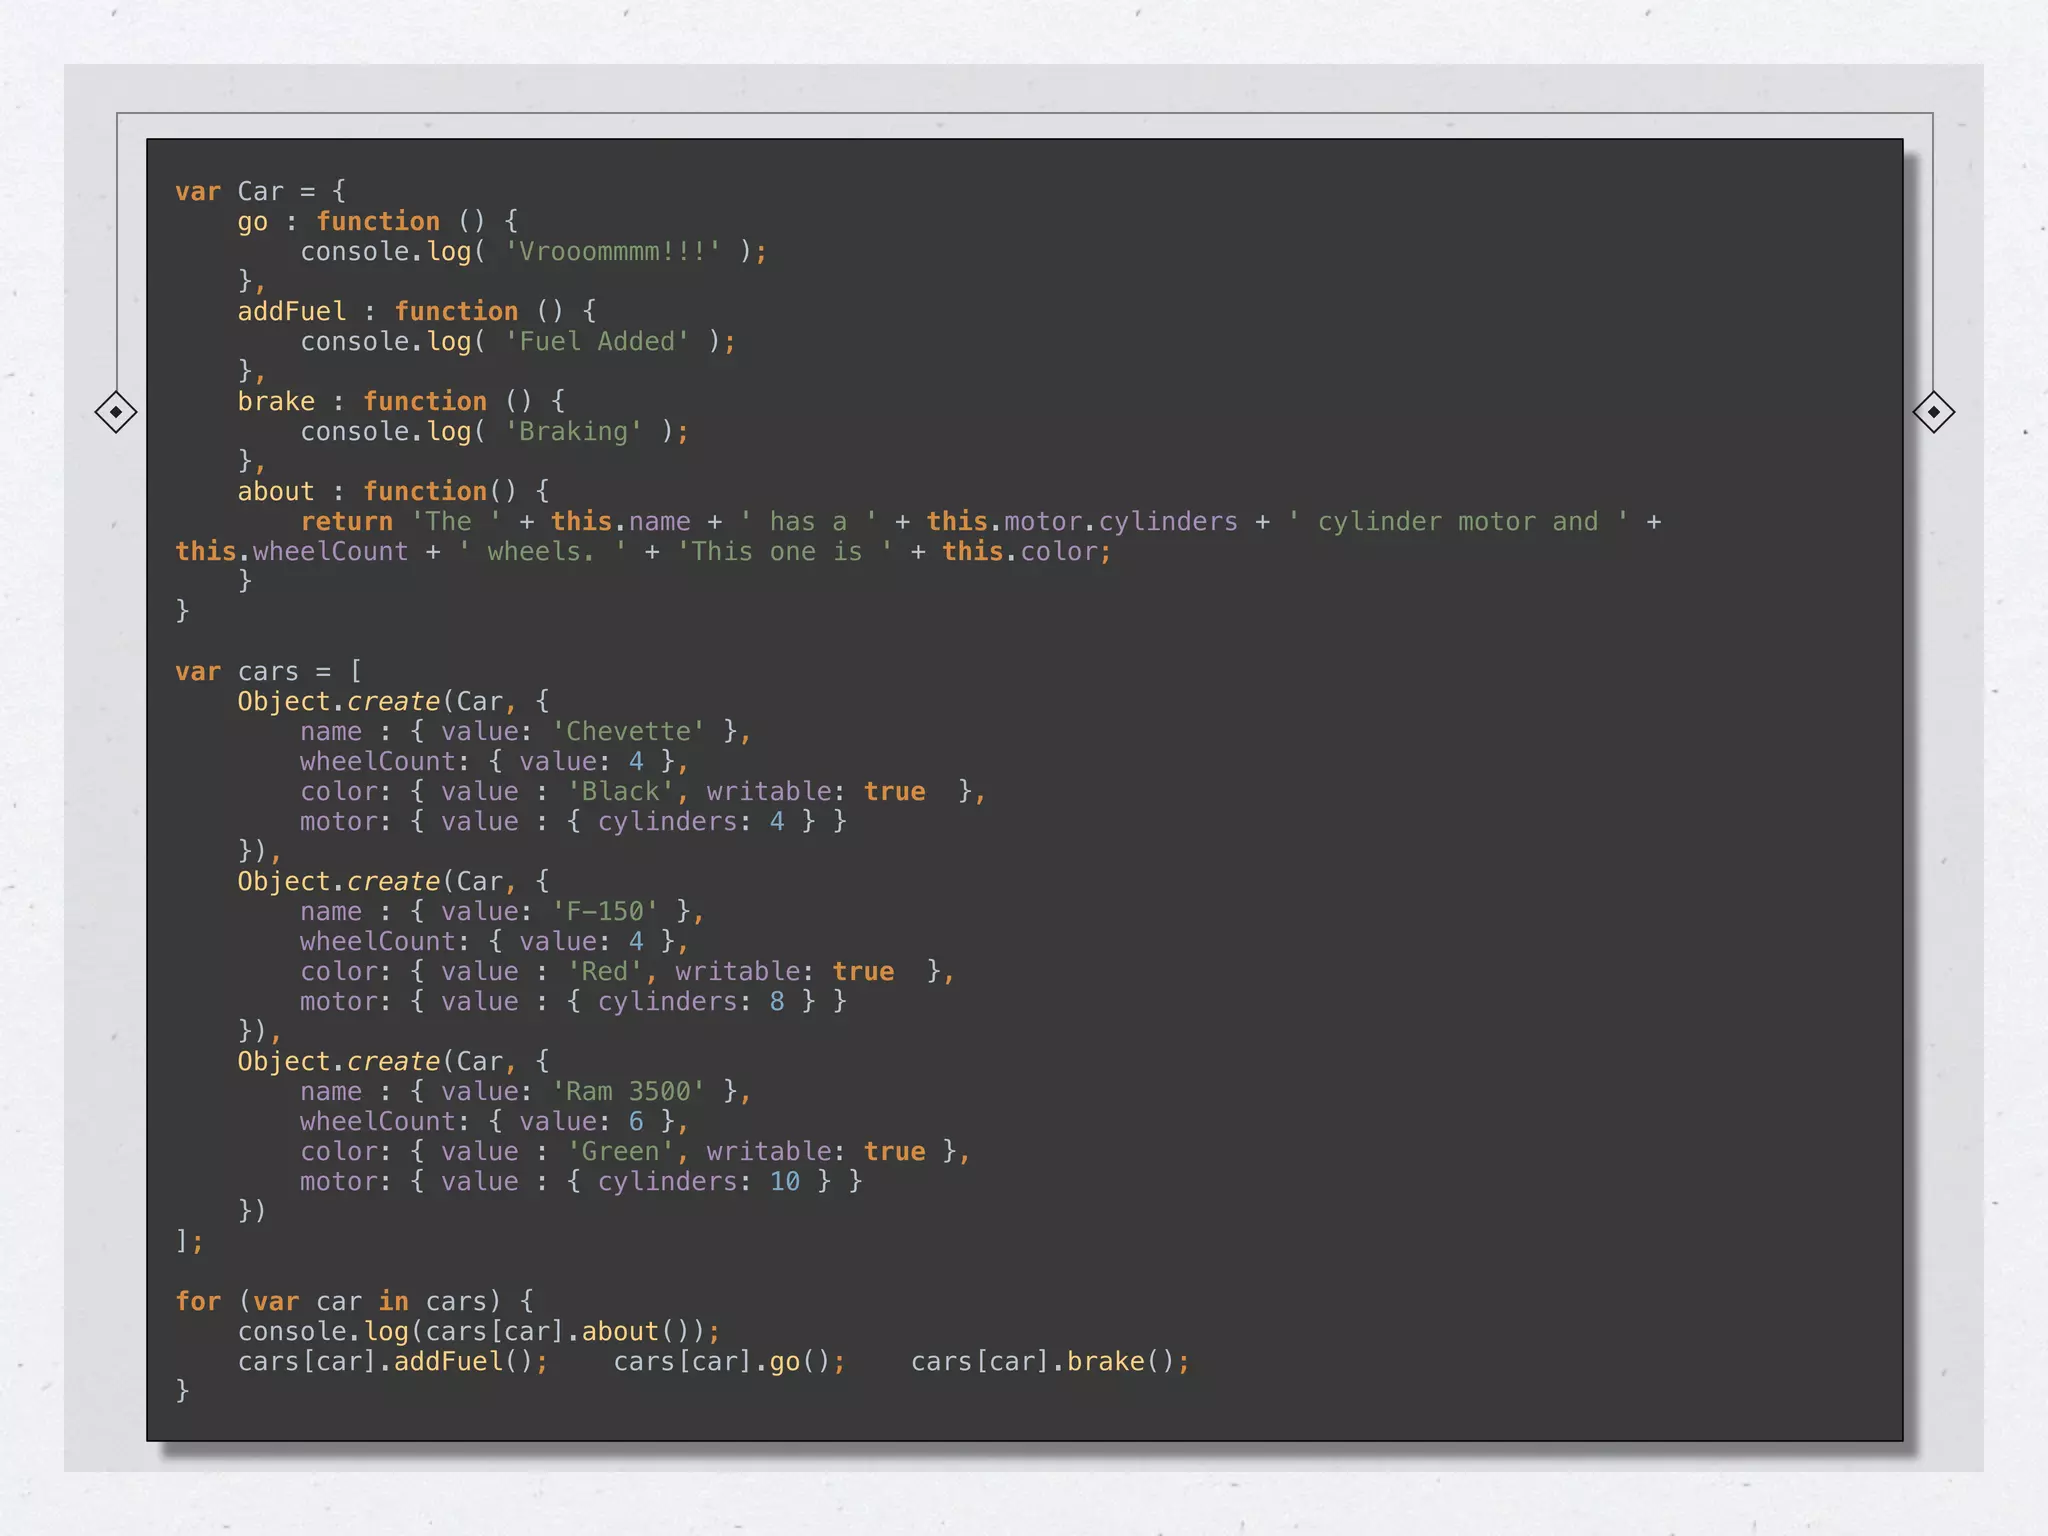Click the brake function definition
This screenshot has height=1536, width=2048.
point(276,401)
